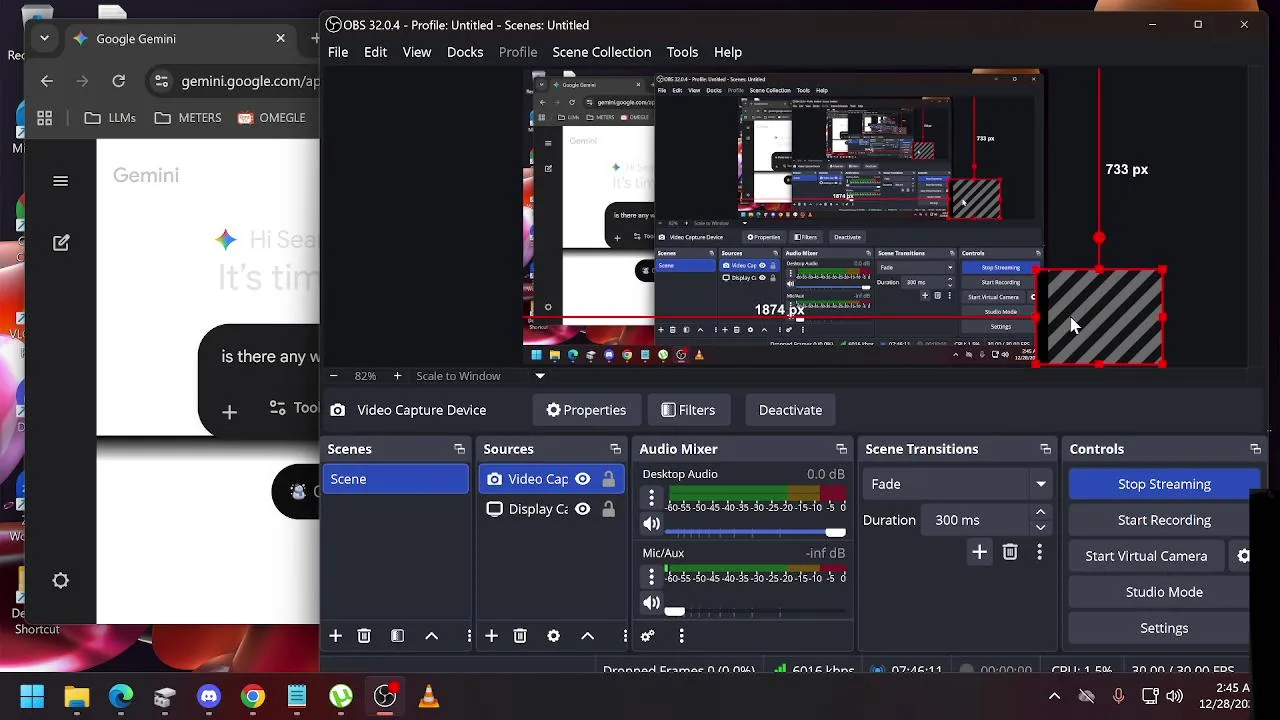
Task: Add a new scene with plus icon
Action: (336, 636)
